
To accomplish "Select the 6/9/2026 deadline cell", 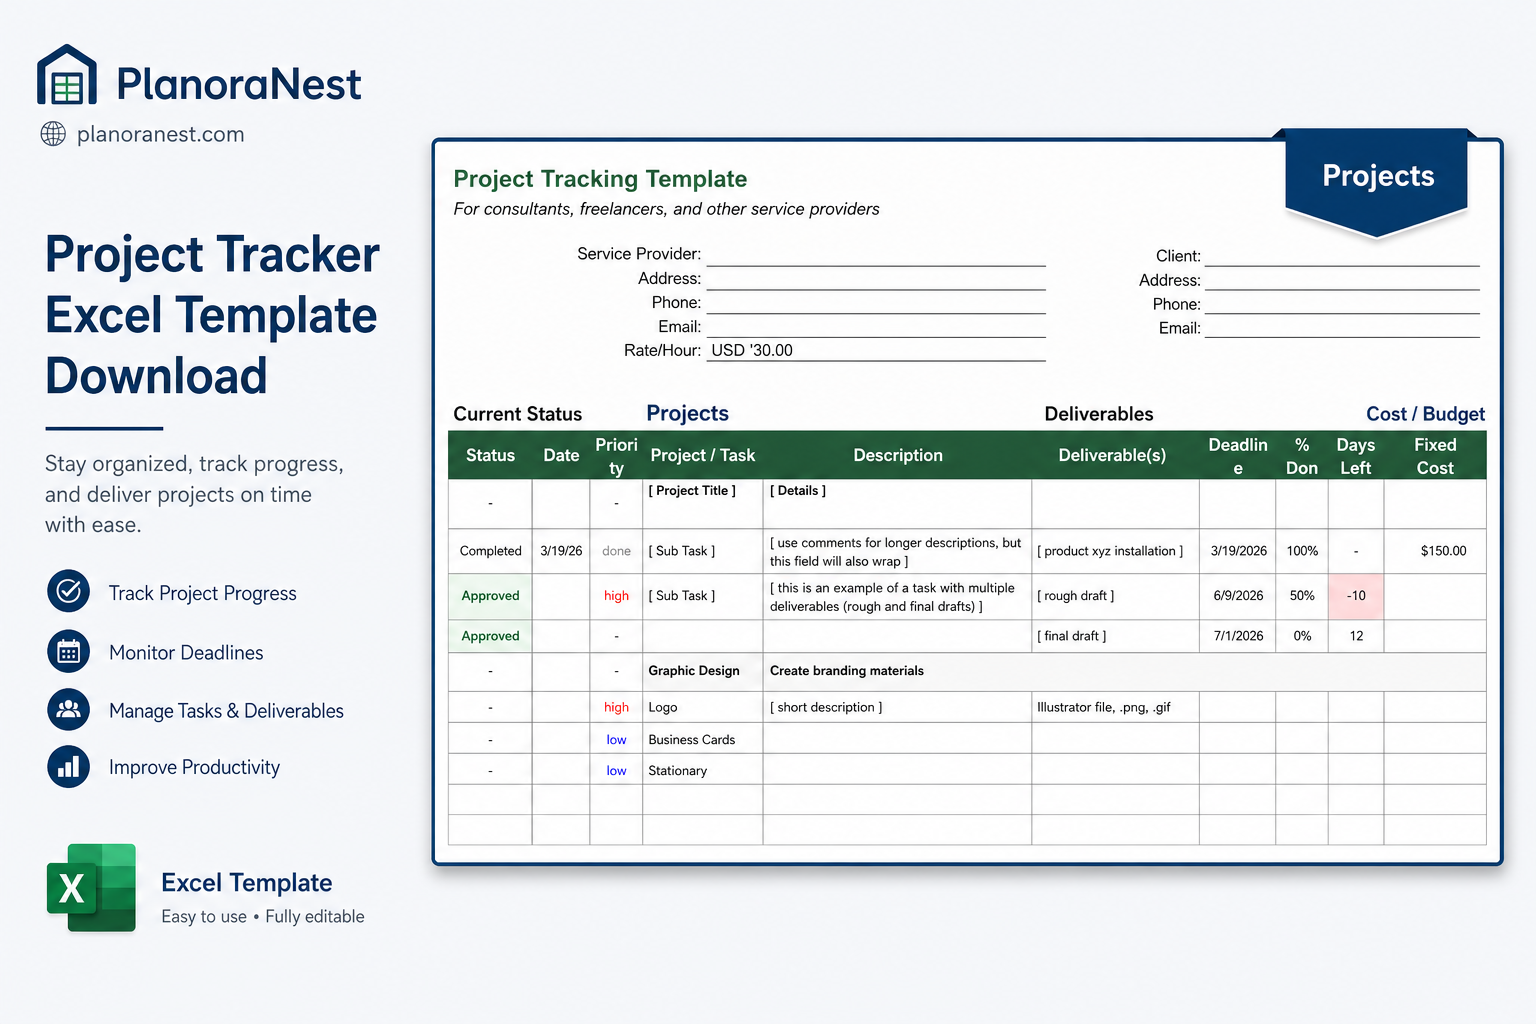I will (1238, 596).
